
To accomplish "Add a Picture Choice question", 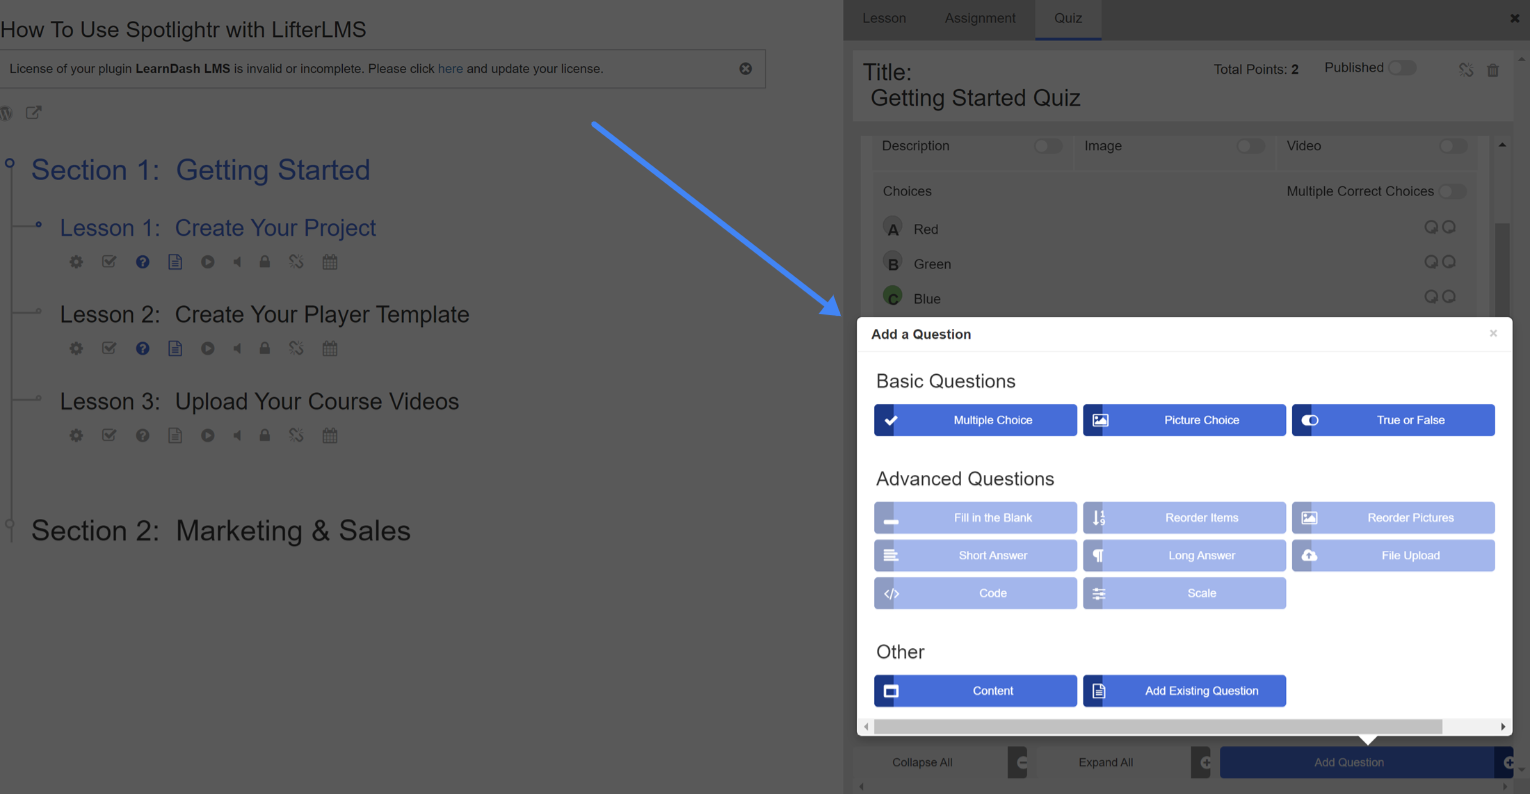I will click(x=1184, y=420).
